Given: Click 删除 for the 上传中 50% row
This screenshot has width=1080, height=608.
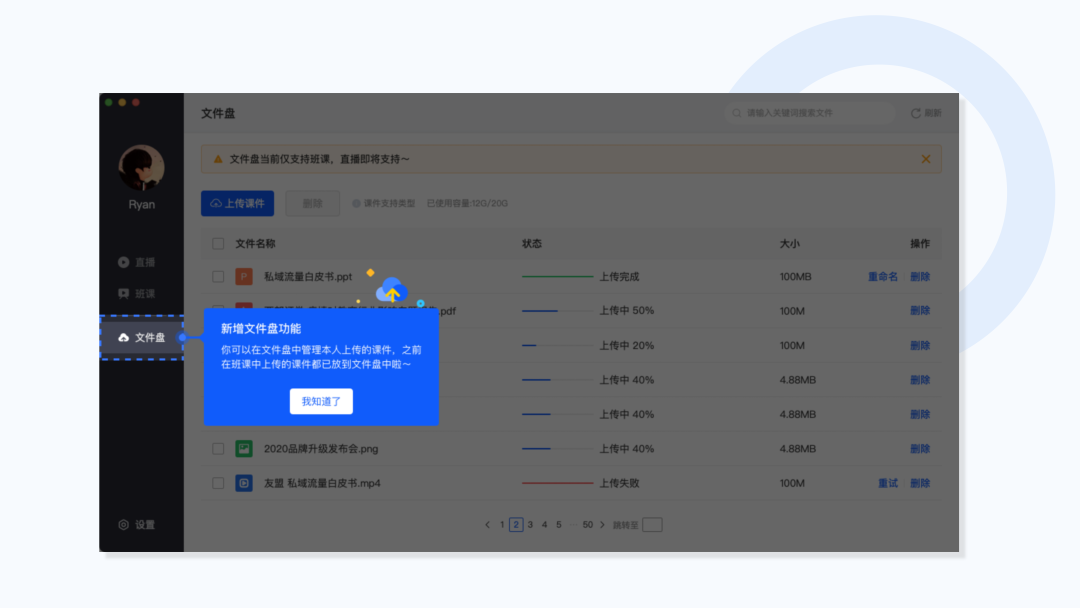Looking at the screenshot, I should tap(920, 311).
